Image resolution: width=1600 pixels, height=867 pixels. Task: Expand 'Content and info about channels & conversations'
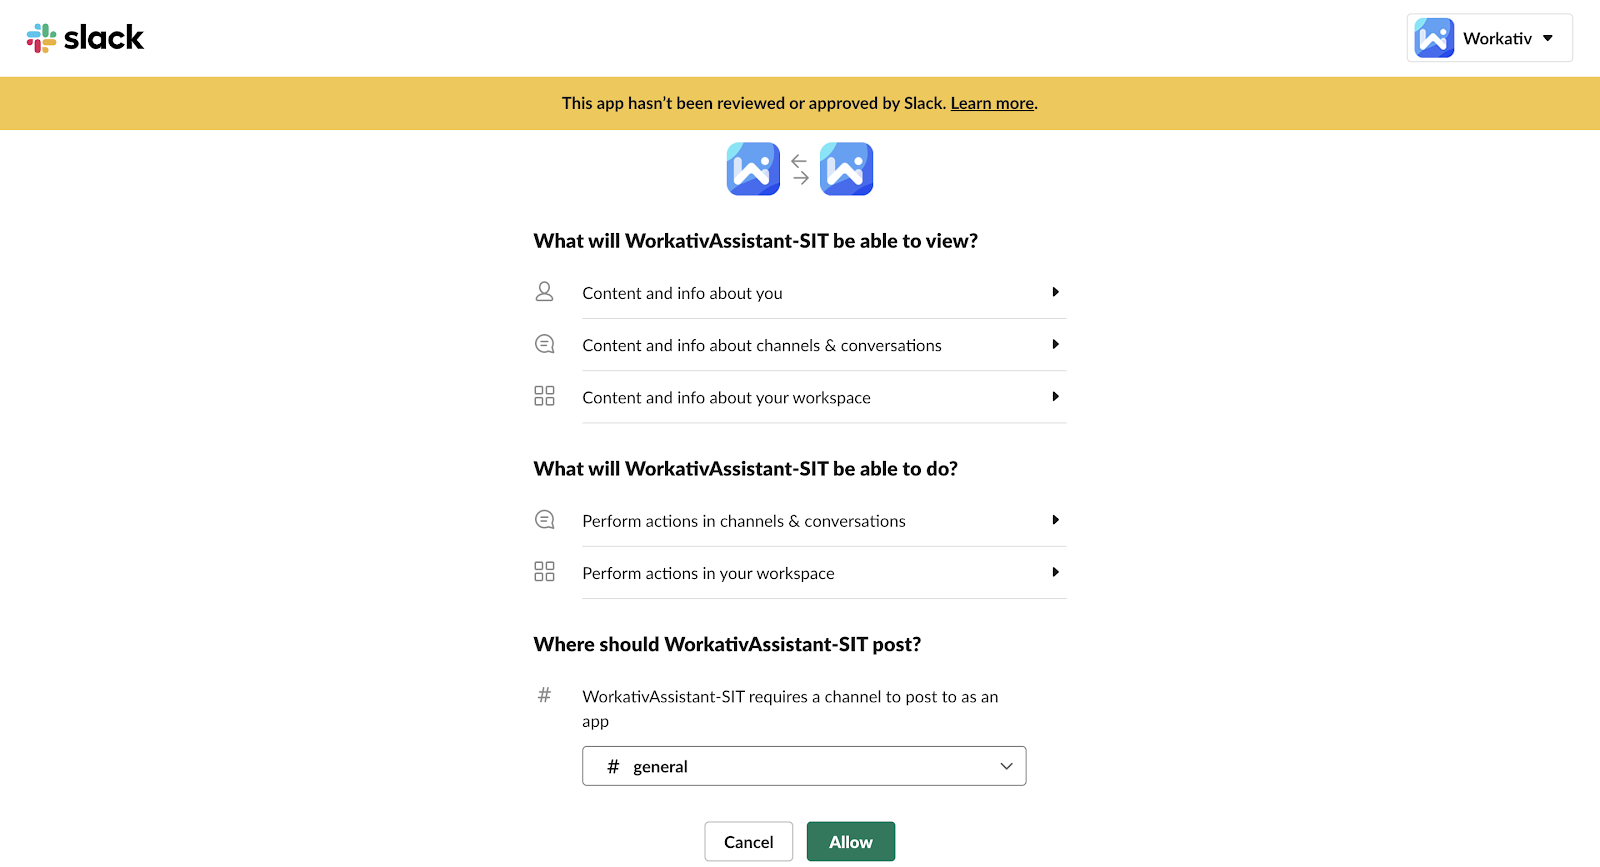tap(1055, 344)
